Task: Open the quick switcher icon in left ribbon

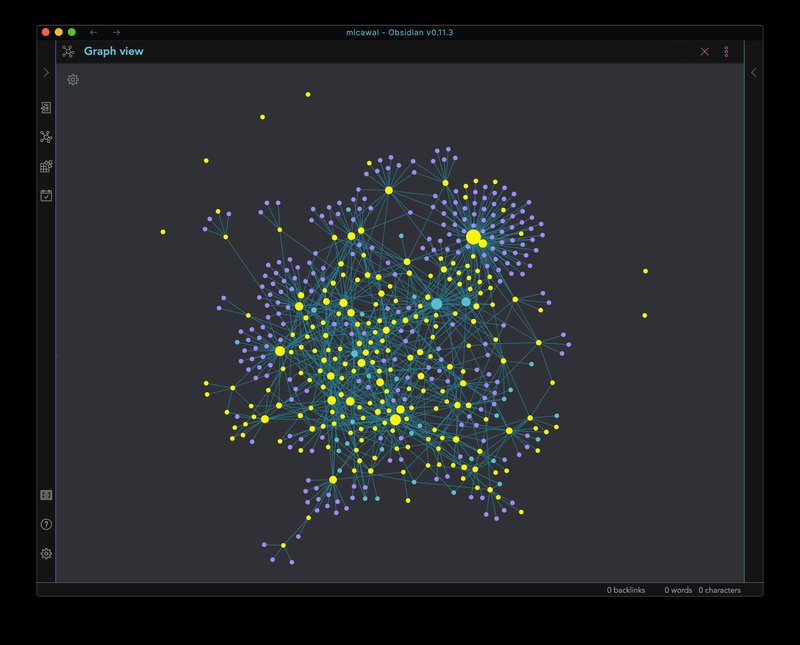Action: click(46, 107)
